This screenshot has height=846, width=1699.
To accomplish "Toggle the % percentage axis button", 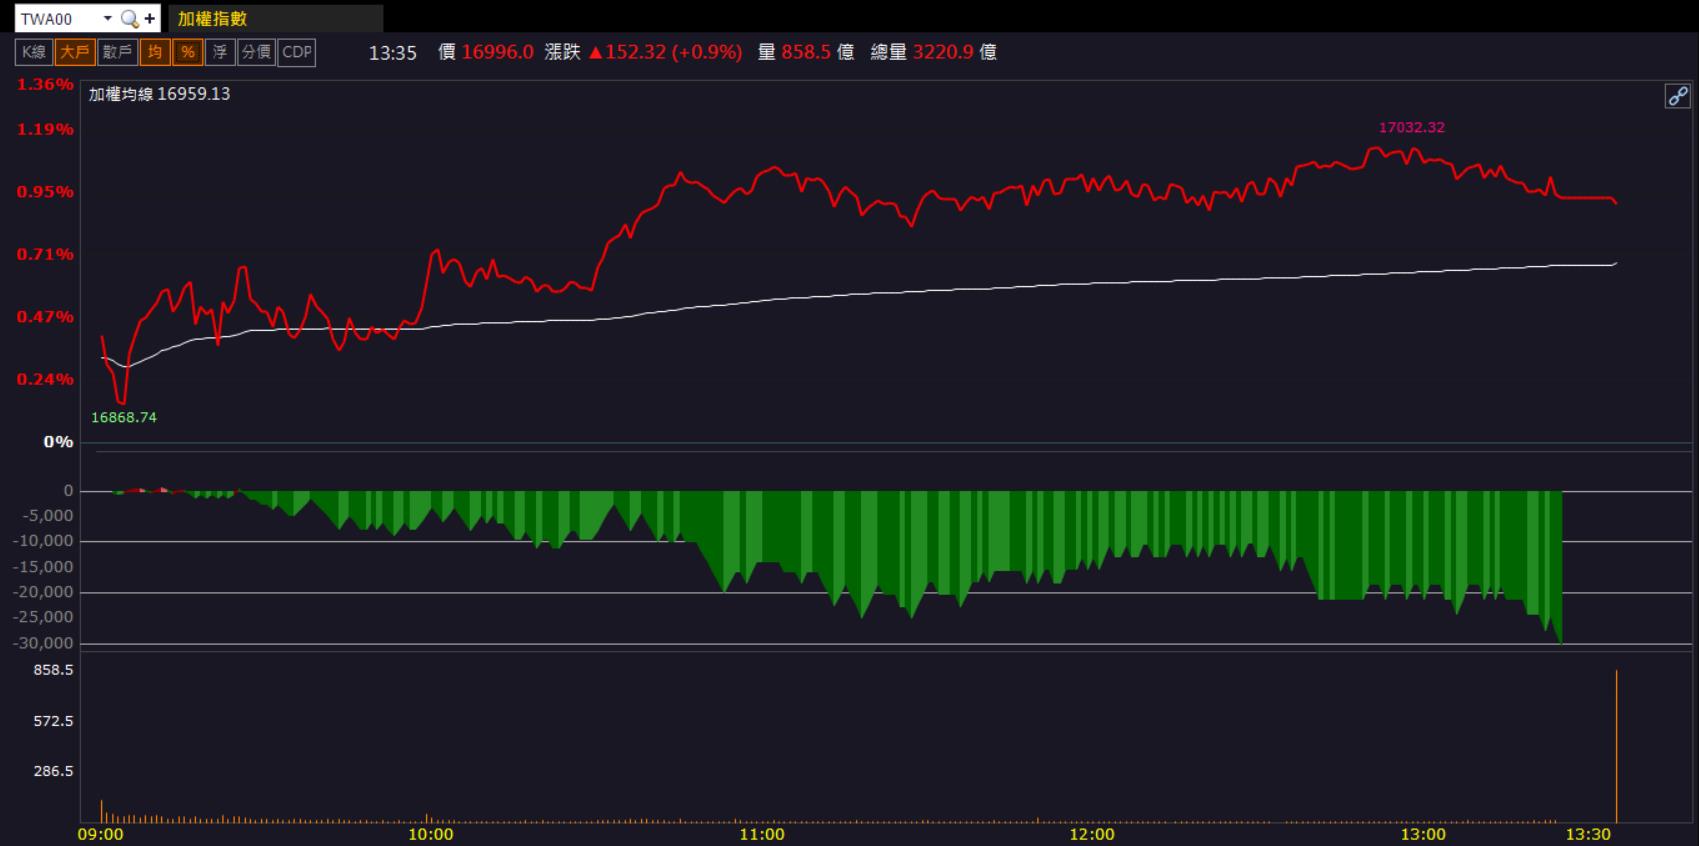I will [x=187, y=52].
